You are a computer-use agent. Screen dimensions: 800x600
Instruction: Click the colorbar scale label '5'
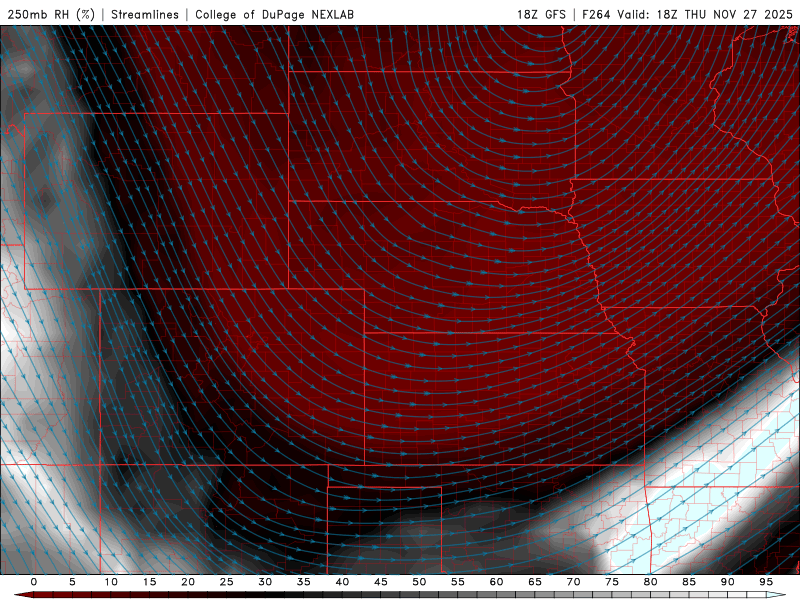point(72,582)
